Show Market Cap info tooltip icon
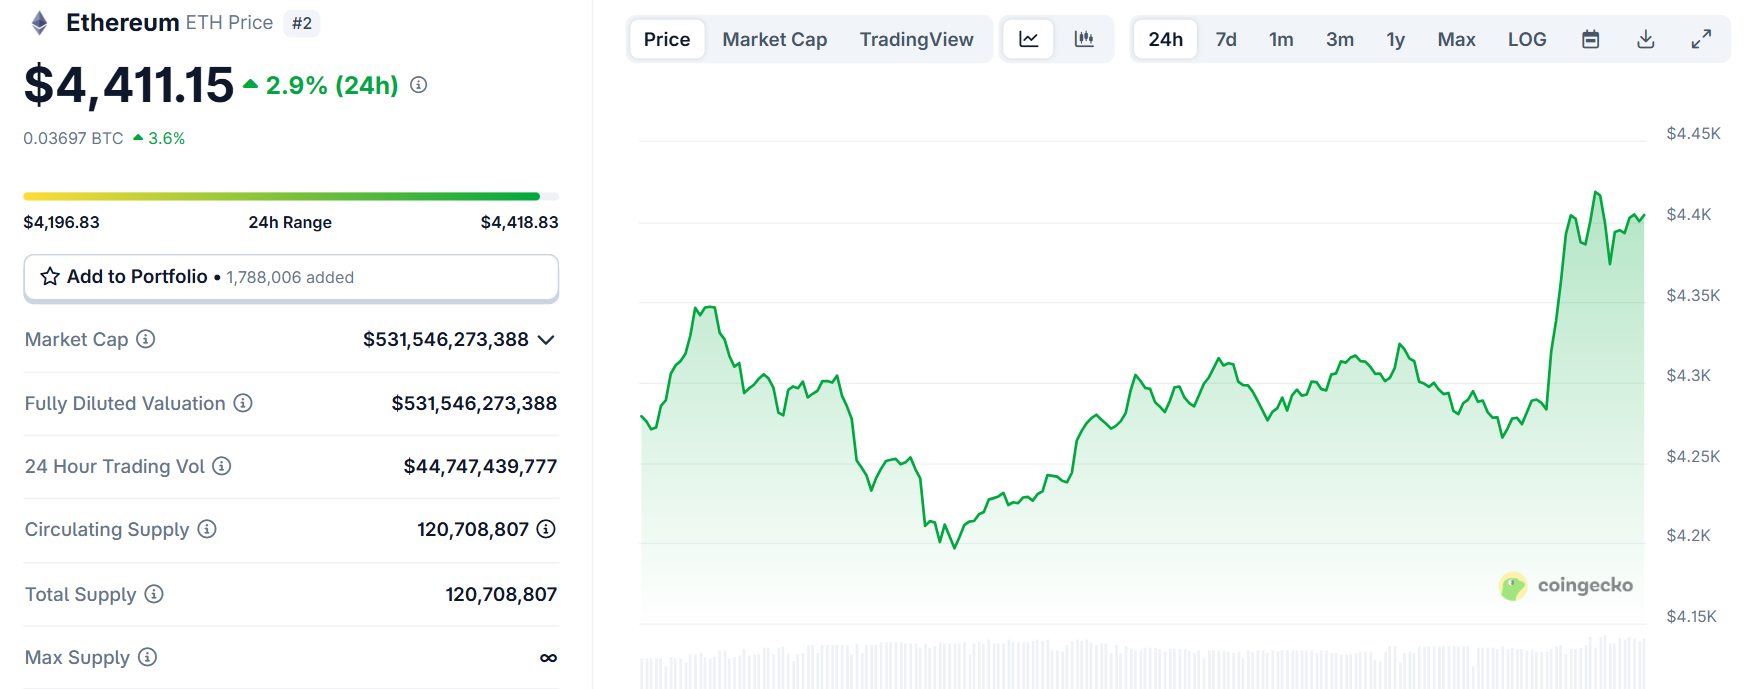This screenshot has height=689, width=1757. click(x=146, y=339)
